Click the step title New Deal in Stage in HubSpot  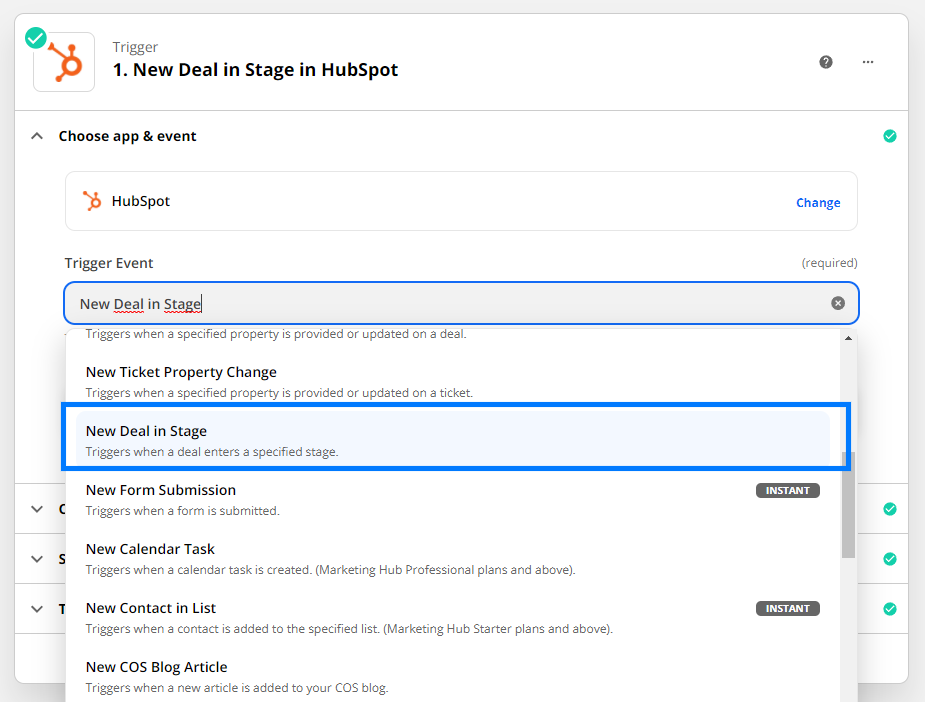click(x=255, y=70)
